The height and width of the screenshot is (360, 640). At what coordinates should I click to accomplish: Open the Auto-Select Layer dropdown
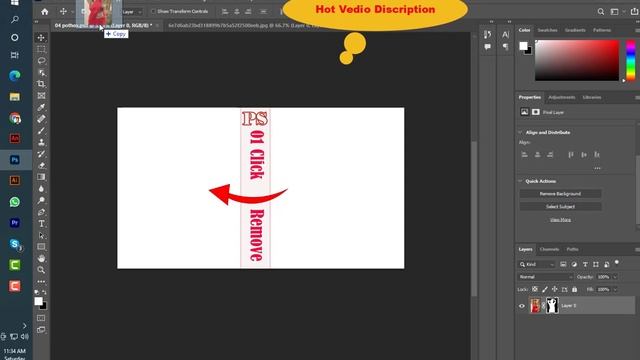(x=132, y=12)
